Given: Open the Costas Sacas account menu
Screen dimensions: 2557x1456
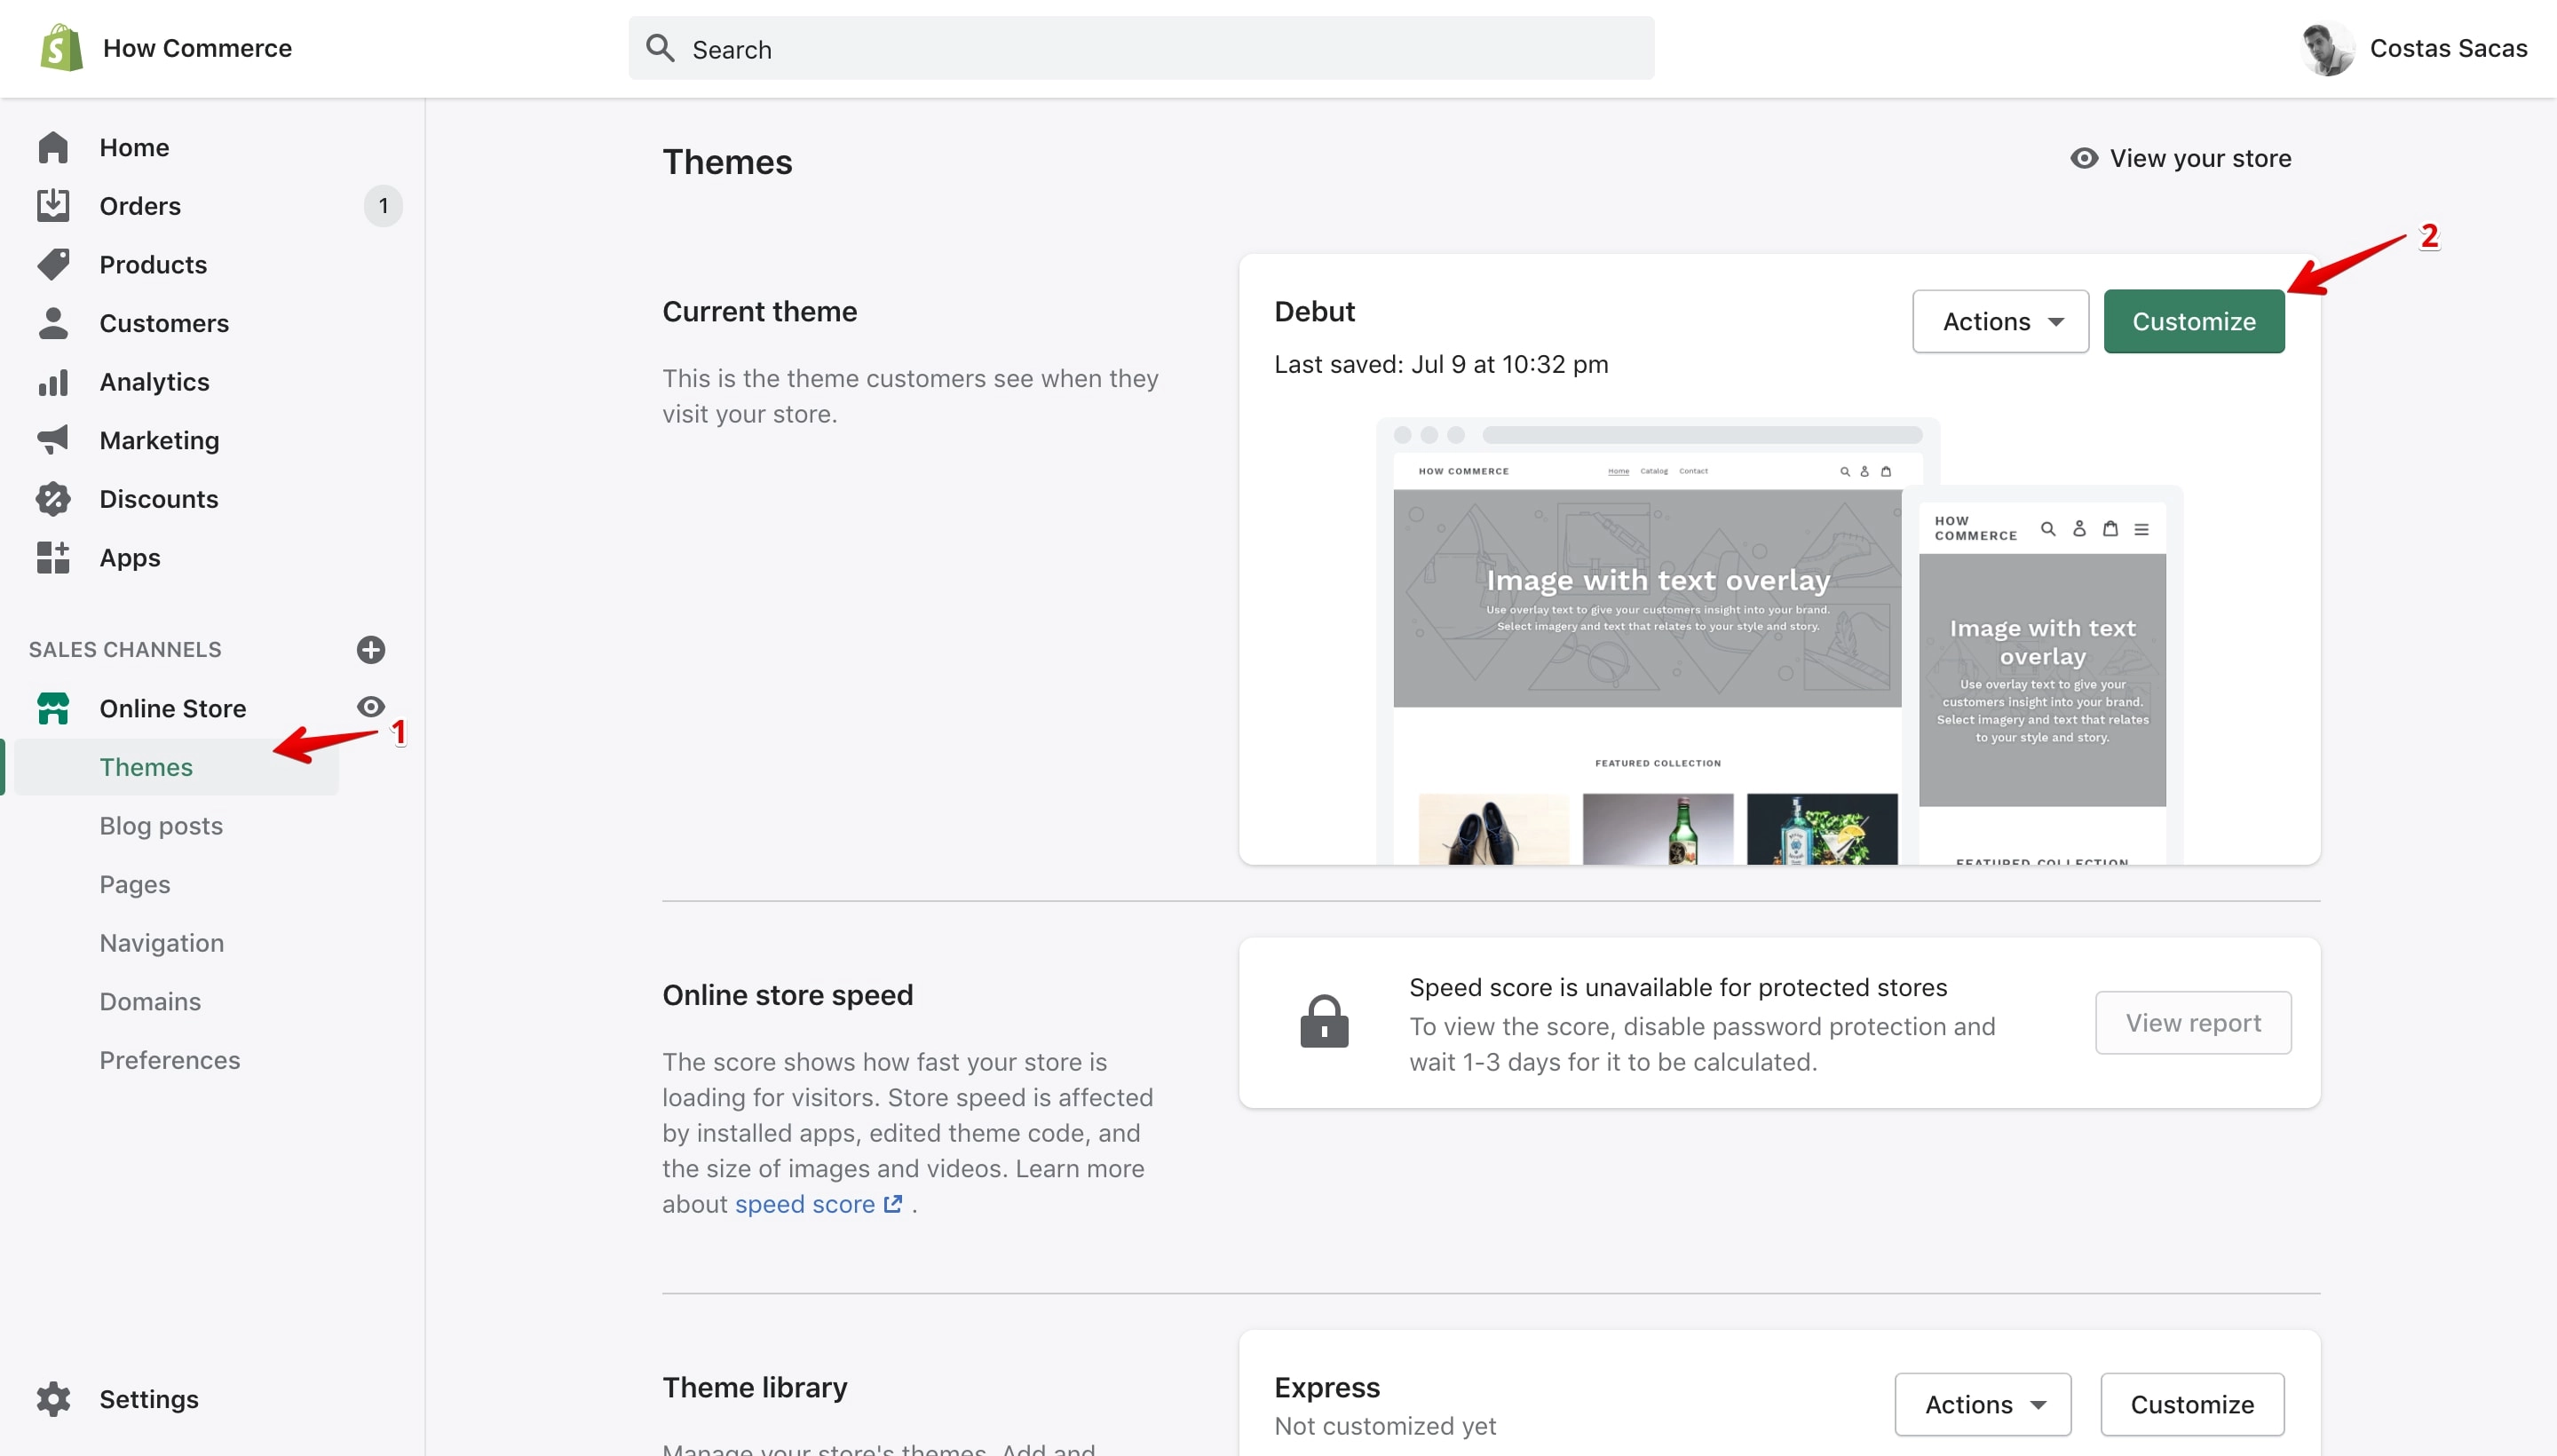Looking at the screenshot, I should (x=2413, y=48).
